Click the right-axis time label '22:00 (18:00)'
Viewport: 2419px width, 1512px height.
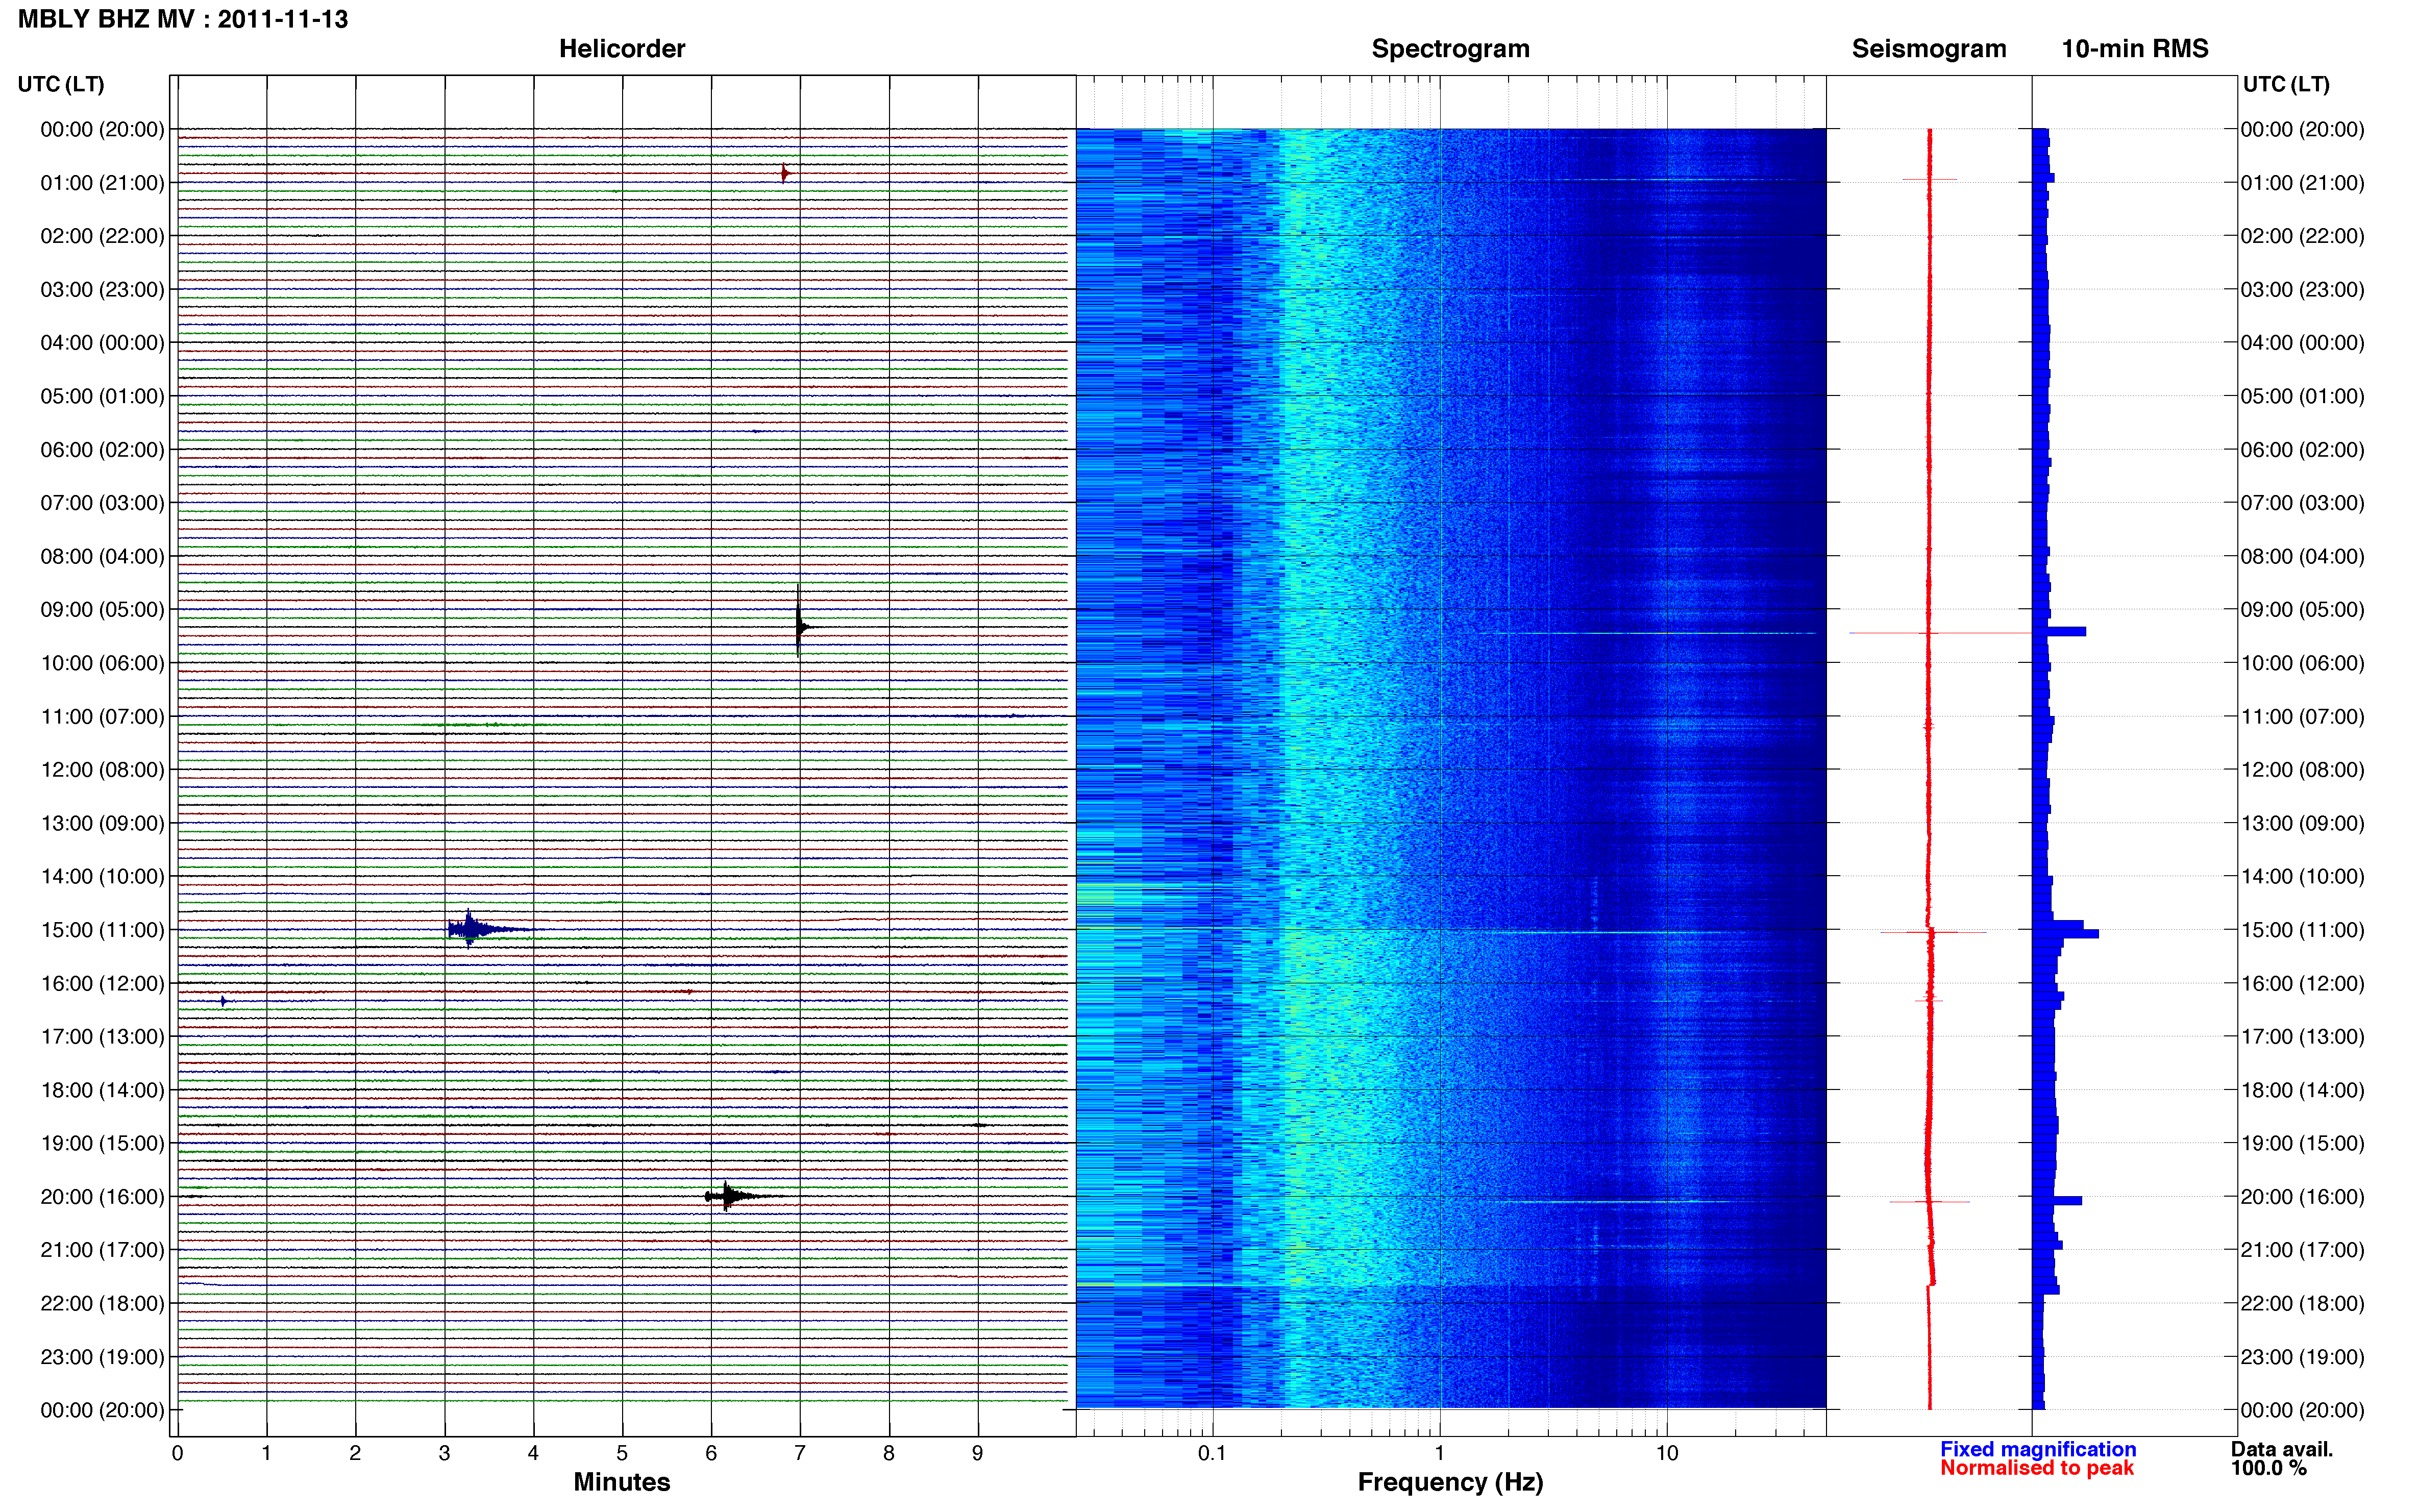pyautogui.click(x=2303, y=1304)
